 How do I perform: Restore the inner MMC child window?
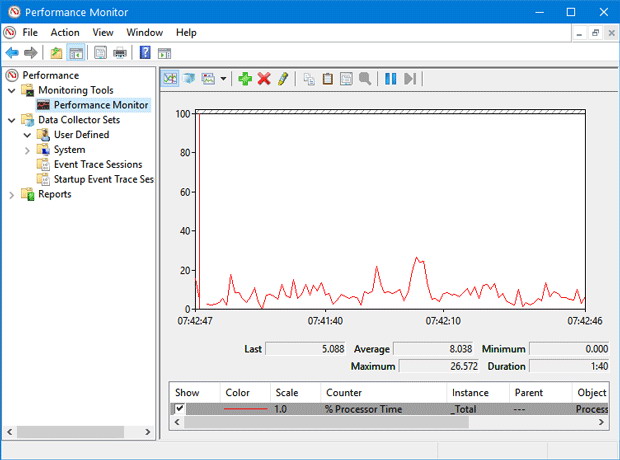(595, 33)
